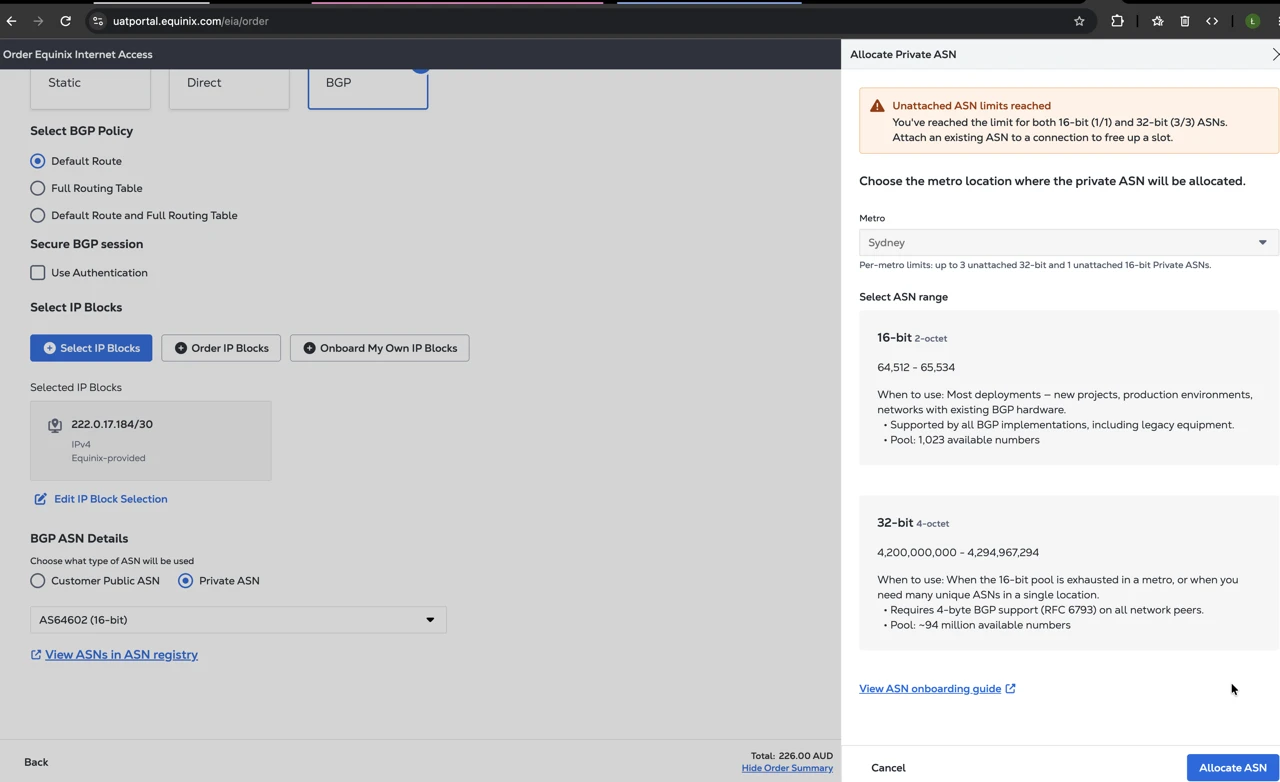Enable the Use Authentication checkbox
This screenshot has height=782, width=1280.
(38, 272)
